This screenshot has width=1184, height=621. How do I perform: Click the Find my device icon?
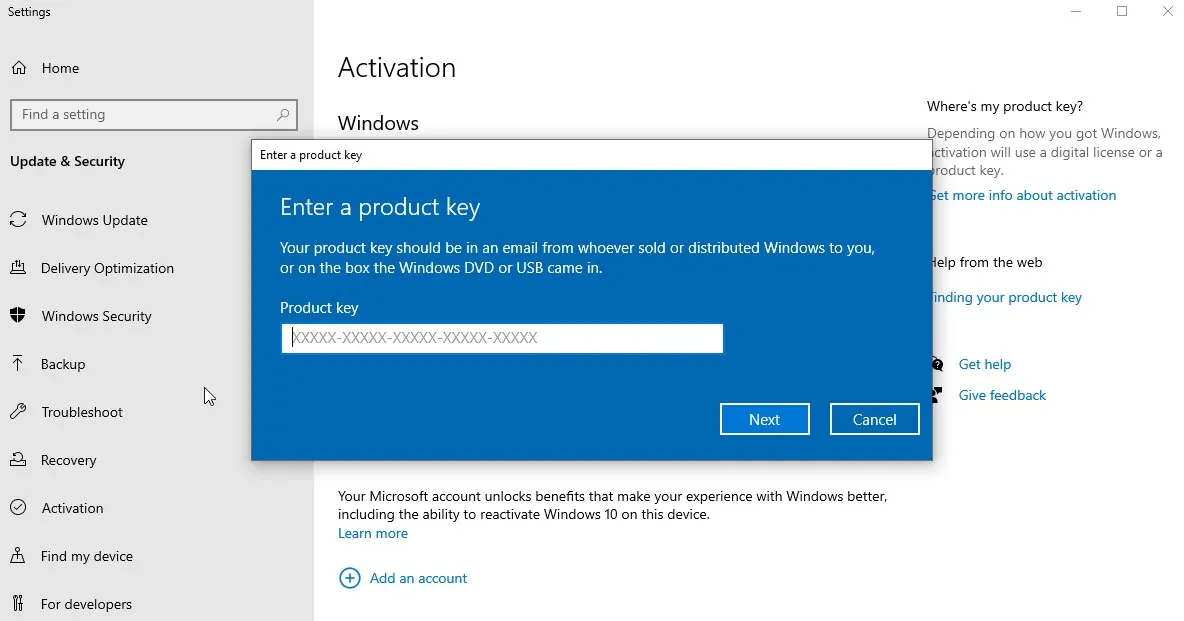[x=18, y=555]
